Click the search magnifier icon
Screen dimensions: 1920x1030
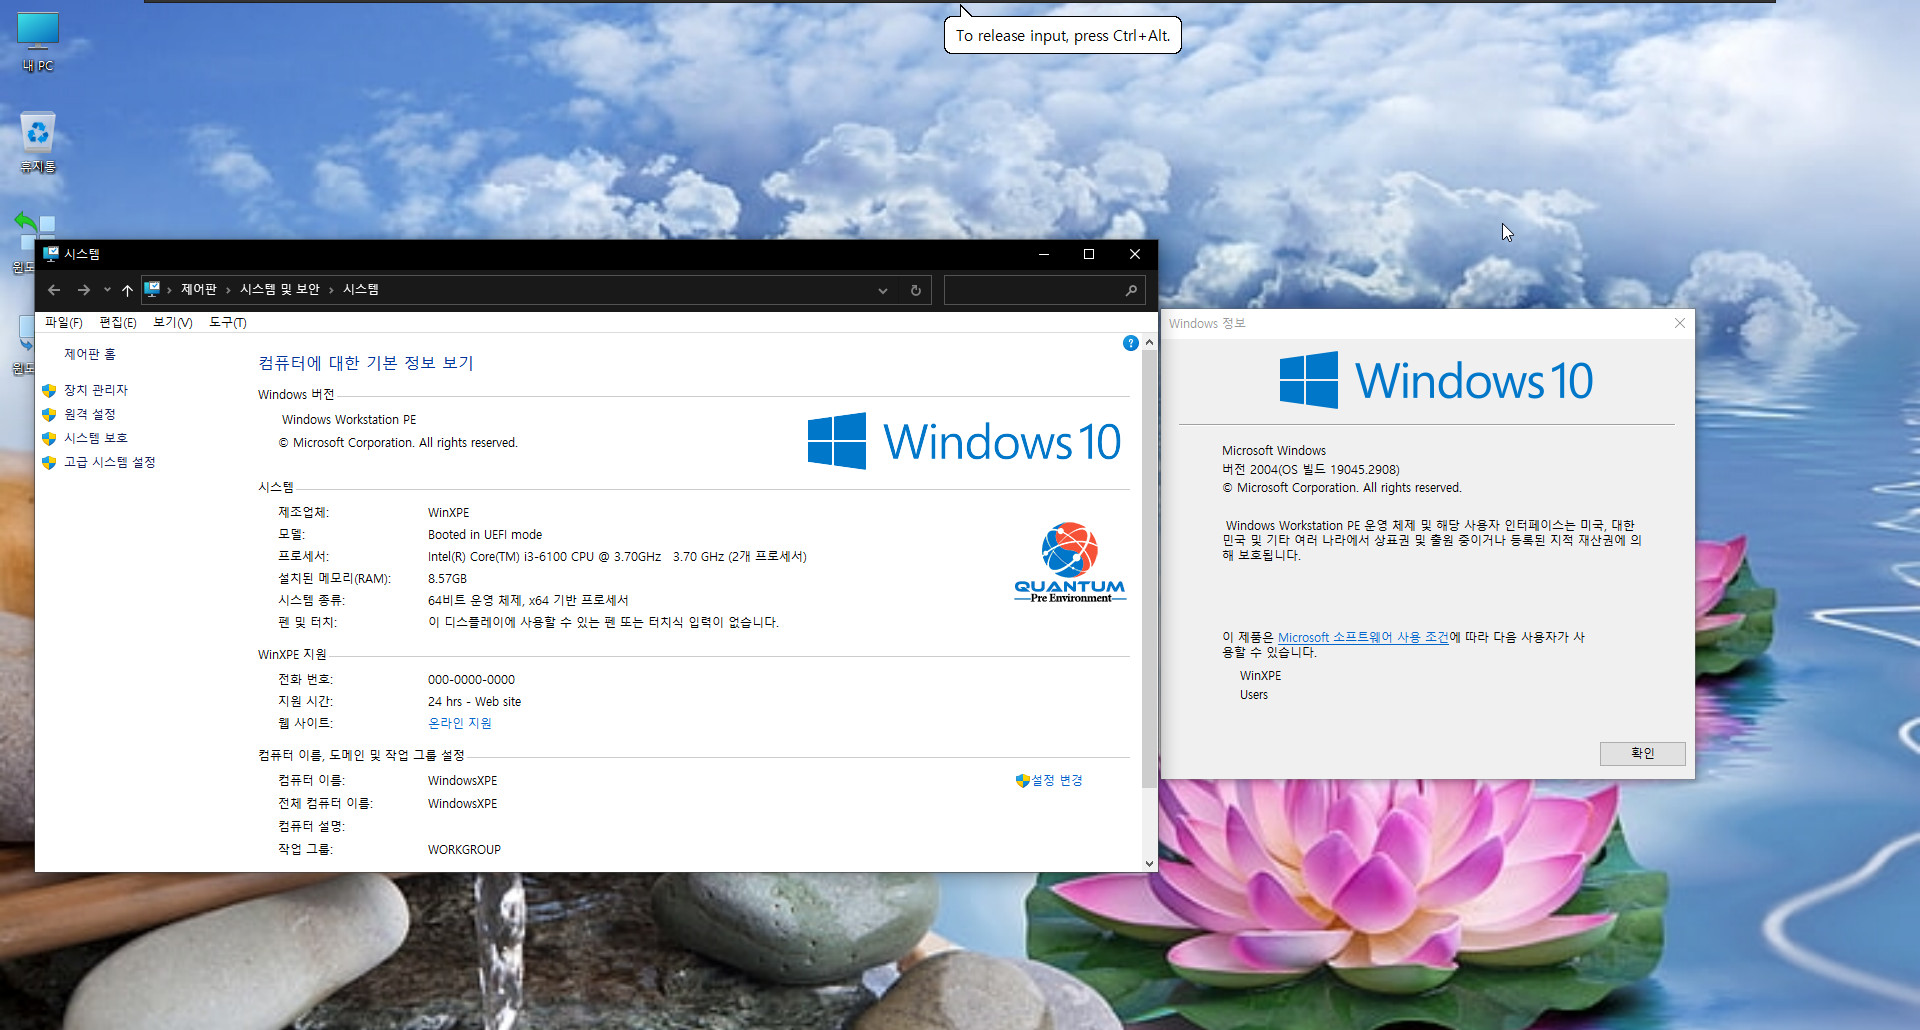click(1131, 290)
